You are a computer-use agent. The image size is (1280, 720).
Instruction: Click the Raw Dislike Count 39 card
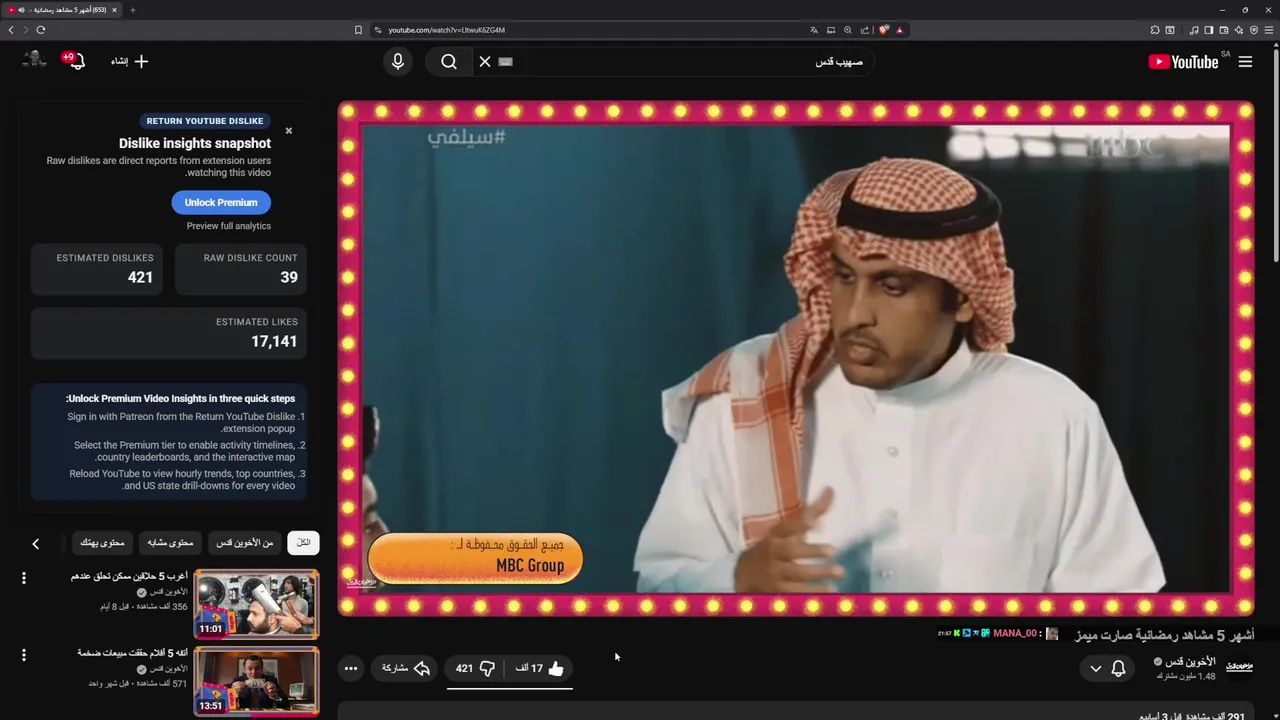(x=240, y=268)
